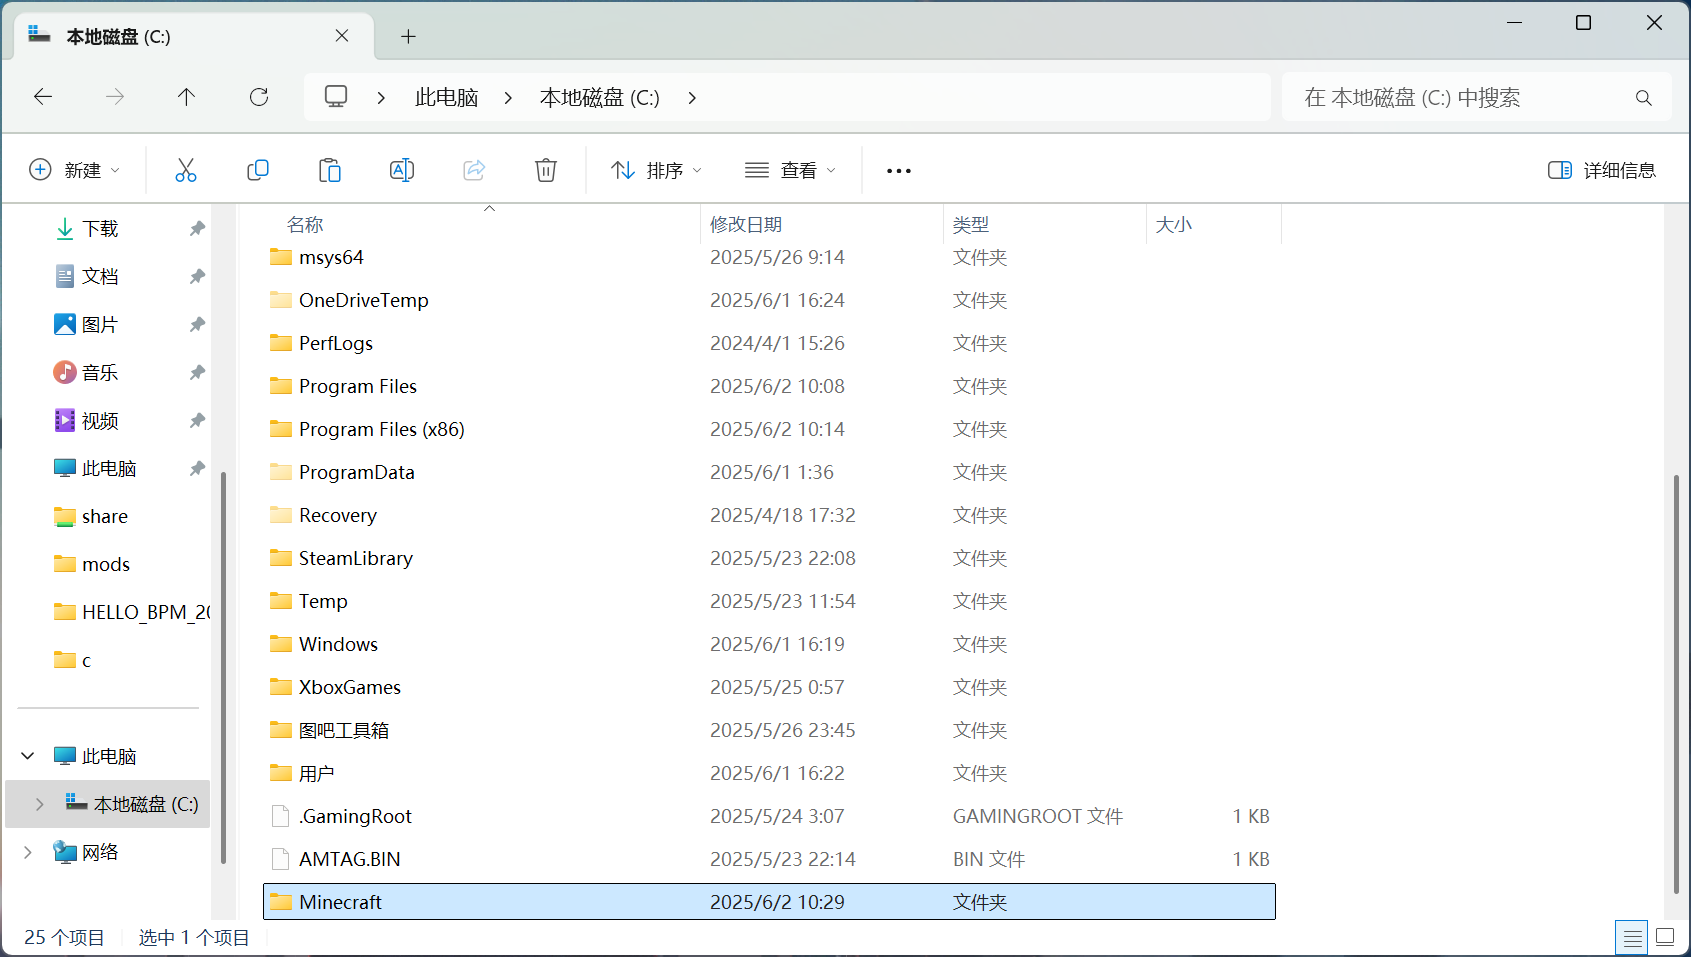The image size is (1691, 957).
Task: Go forward with the right arrow
Action: click(115, 97)
